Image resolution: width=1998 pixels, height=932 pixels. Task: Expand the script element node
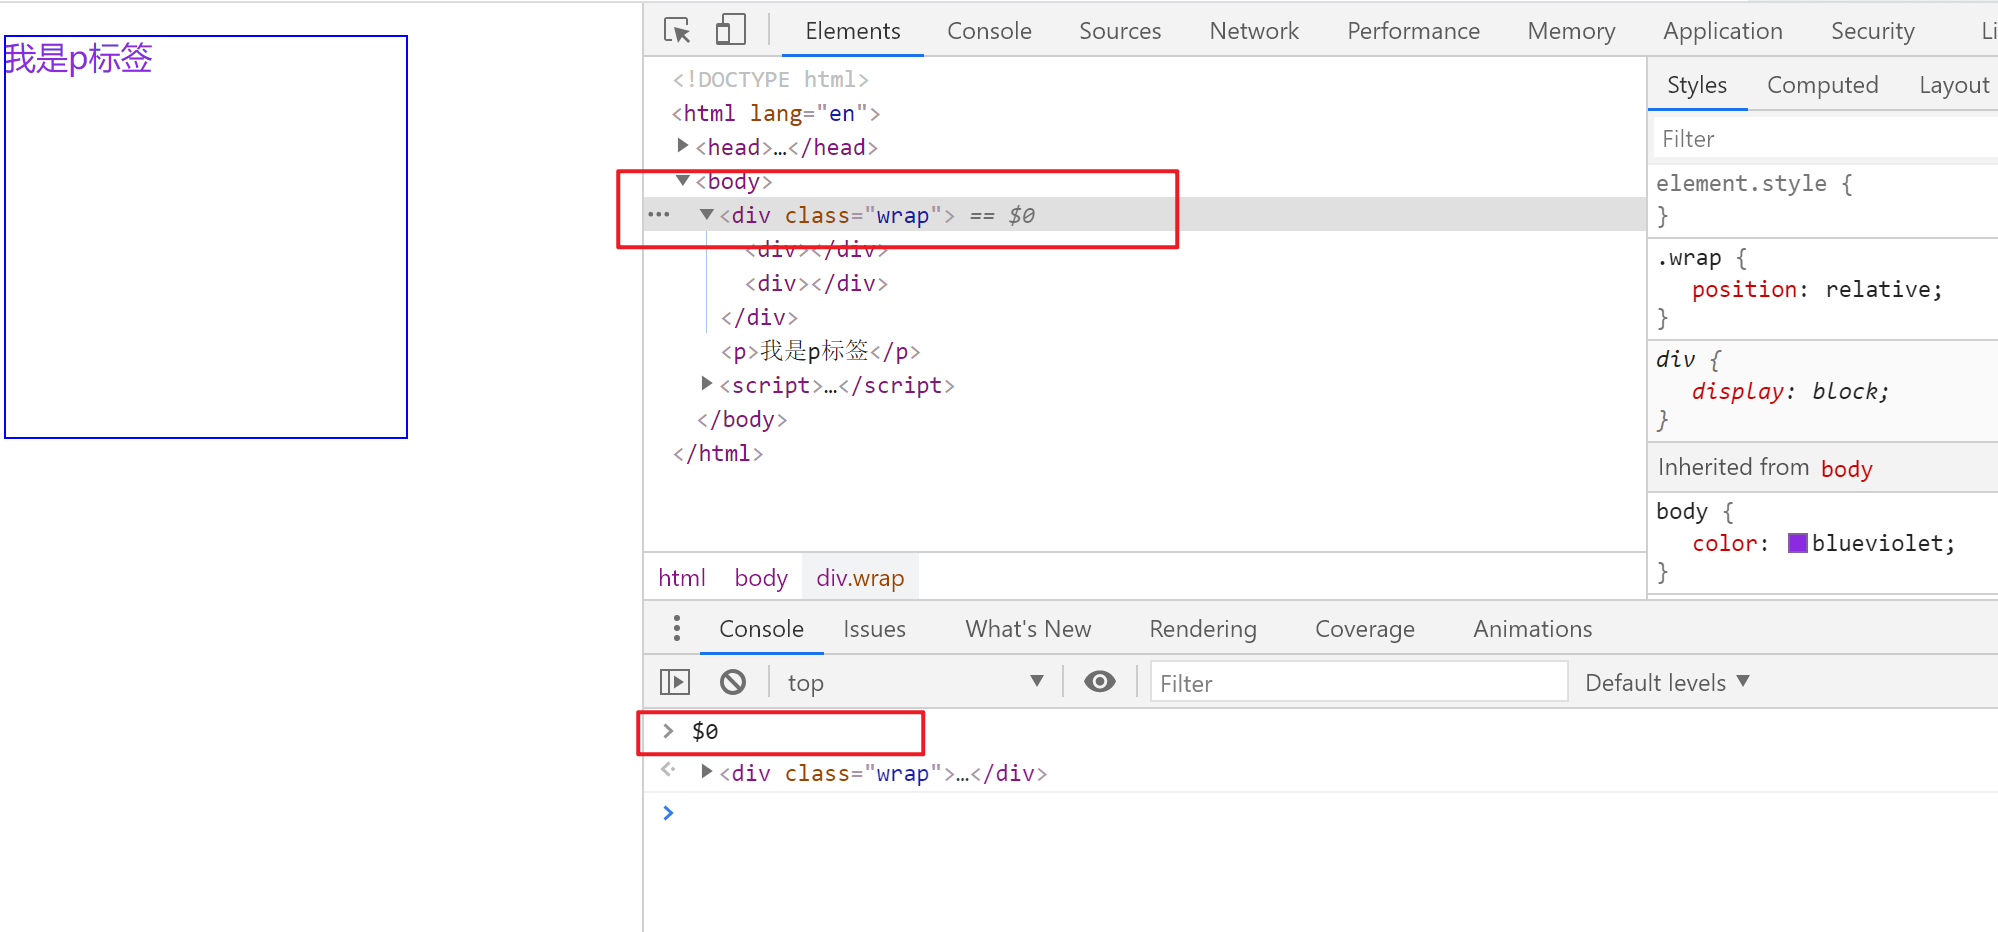point(706,384)
